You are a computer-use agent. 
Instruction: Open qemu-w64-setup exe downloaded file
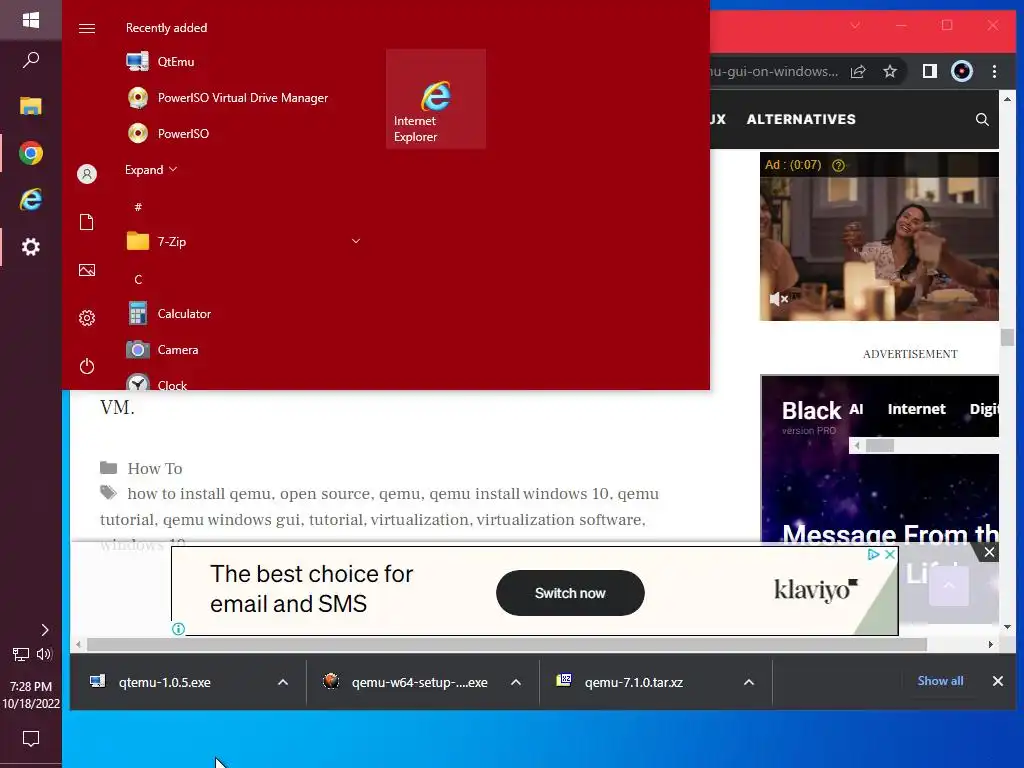[x=419, y=682]
